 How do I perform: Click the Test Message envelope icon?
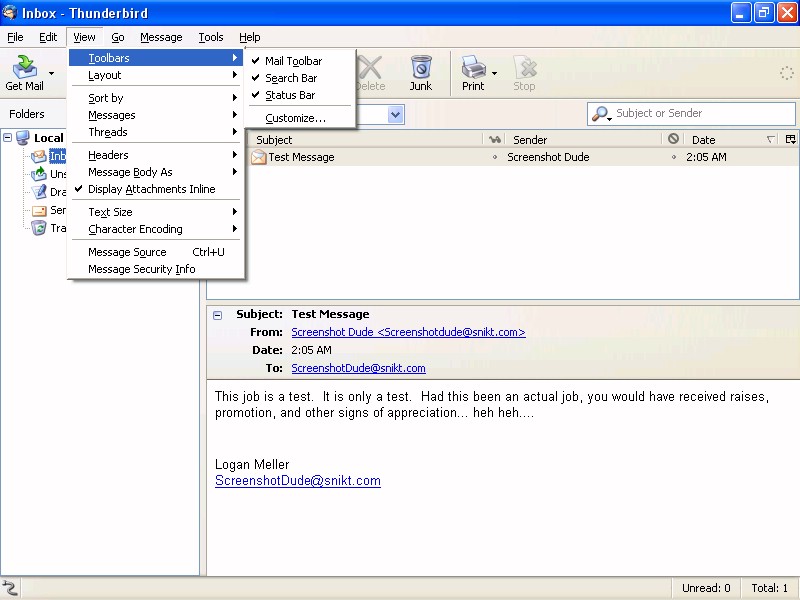tap(259, 157)
